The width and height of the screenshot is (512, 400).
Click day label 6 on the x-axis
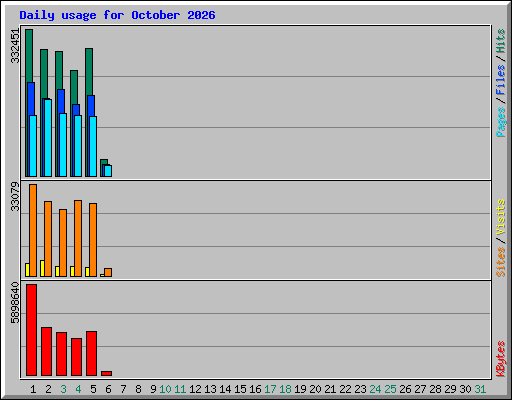[108, 389]
